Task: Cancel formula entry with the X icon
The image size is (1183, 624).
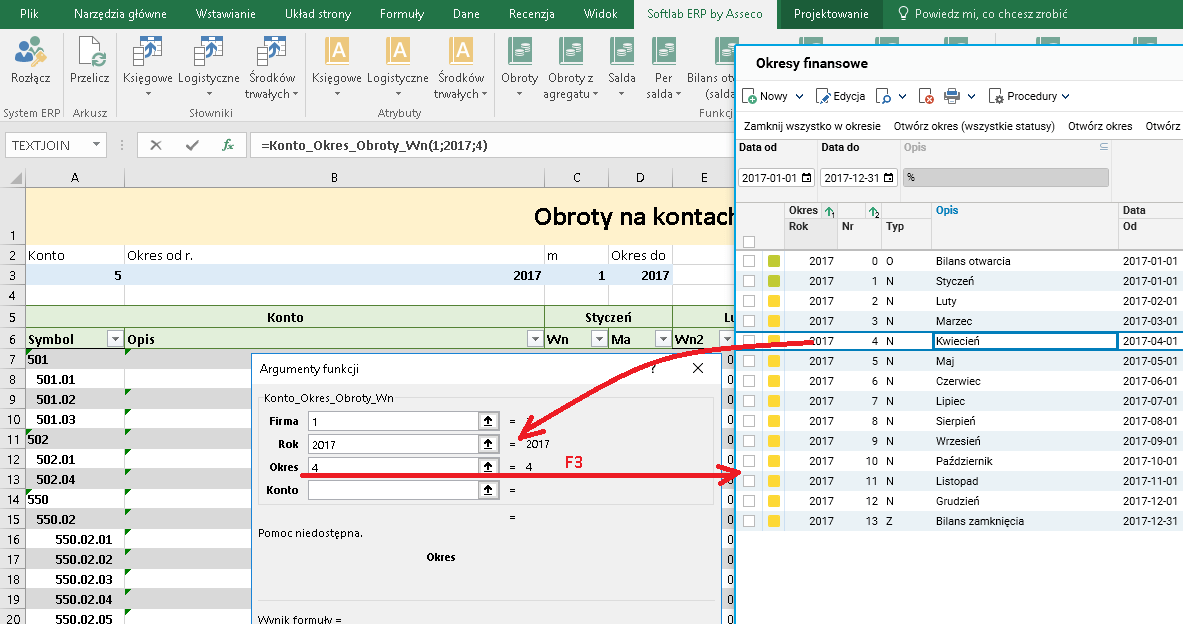Action: click(156, 145)
